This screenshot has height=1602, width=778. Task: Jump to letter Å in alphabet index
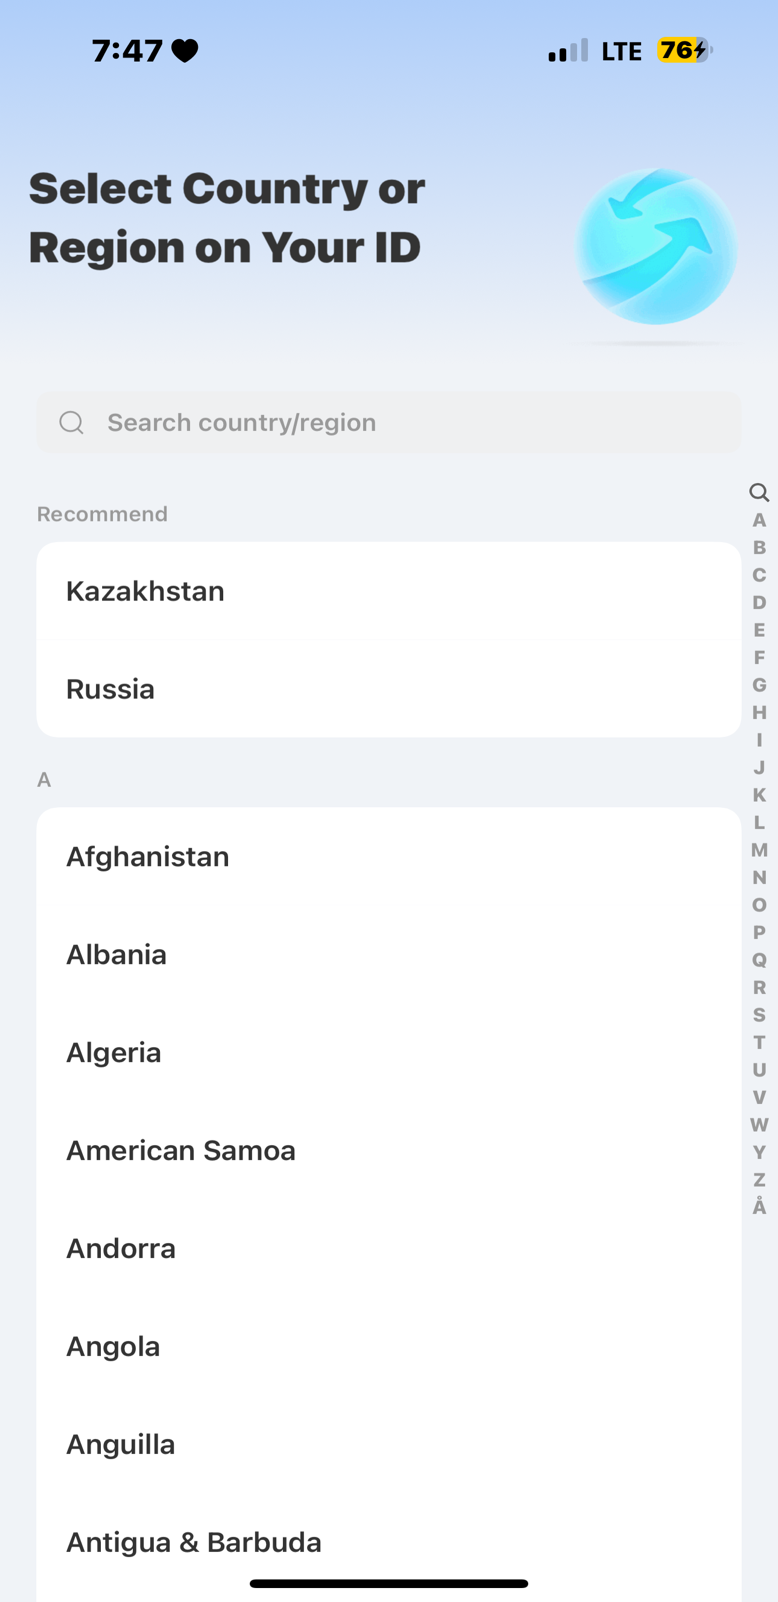click(759, 1207)
